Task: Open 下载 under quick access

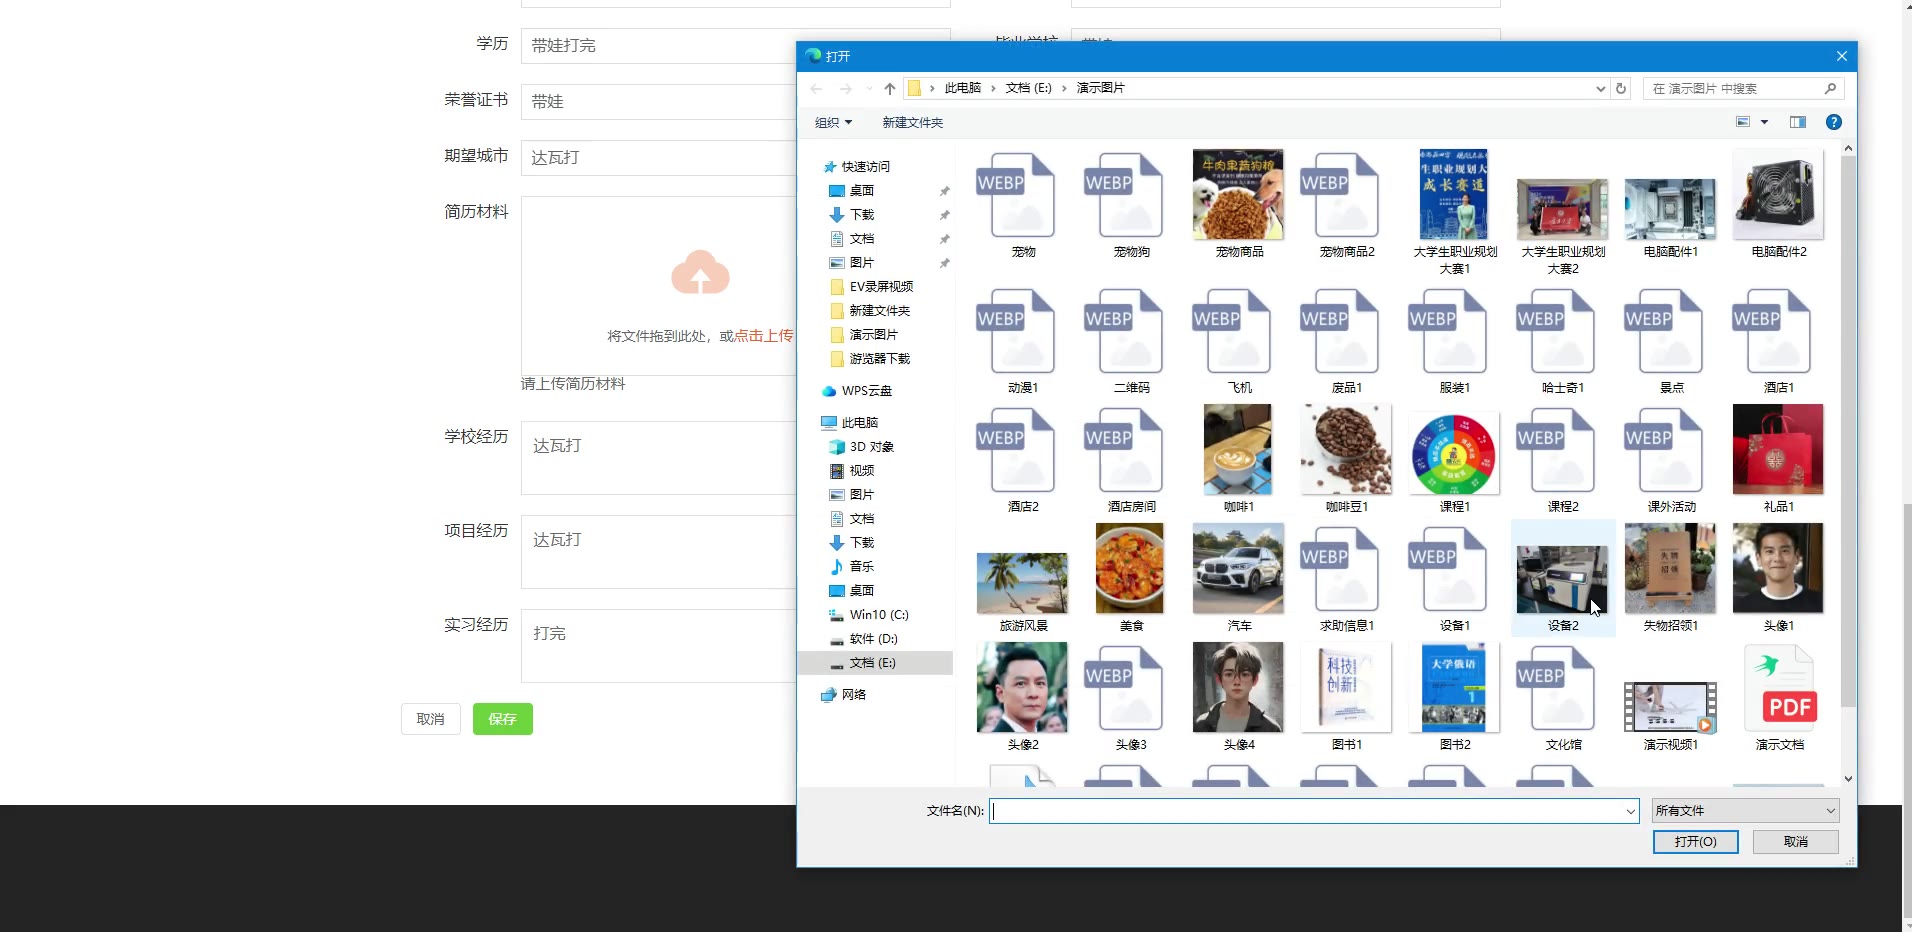Action: [x=862, y=215]
